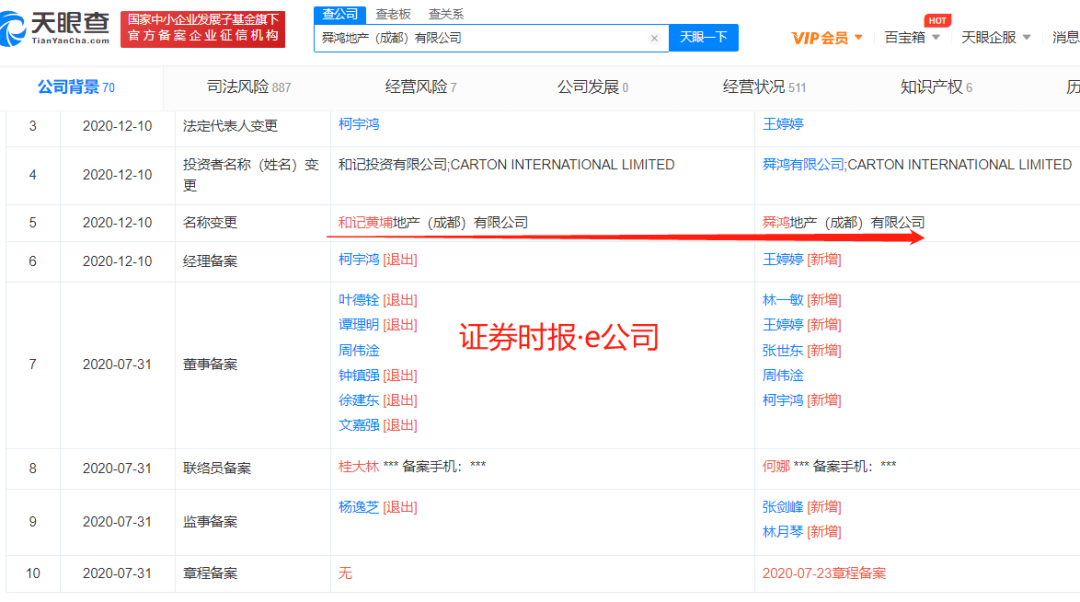Select the 何娜 contact text
This screenshot has height=602, width=1080.
pyautogui.click(x=776, y=466)
